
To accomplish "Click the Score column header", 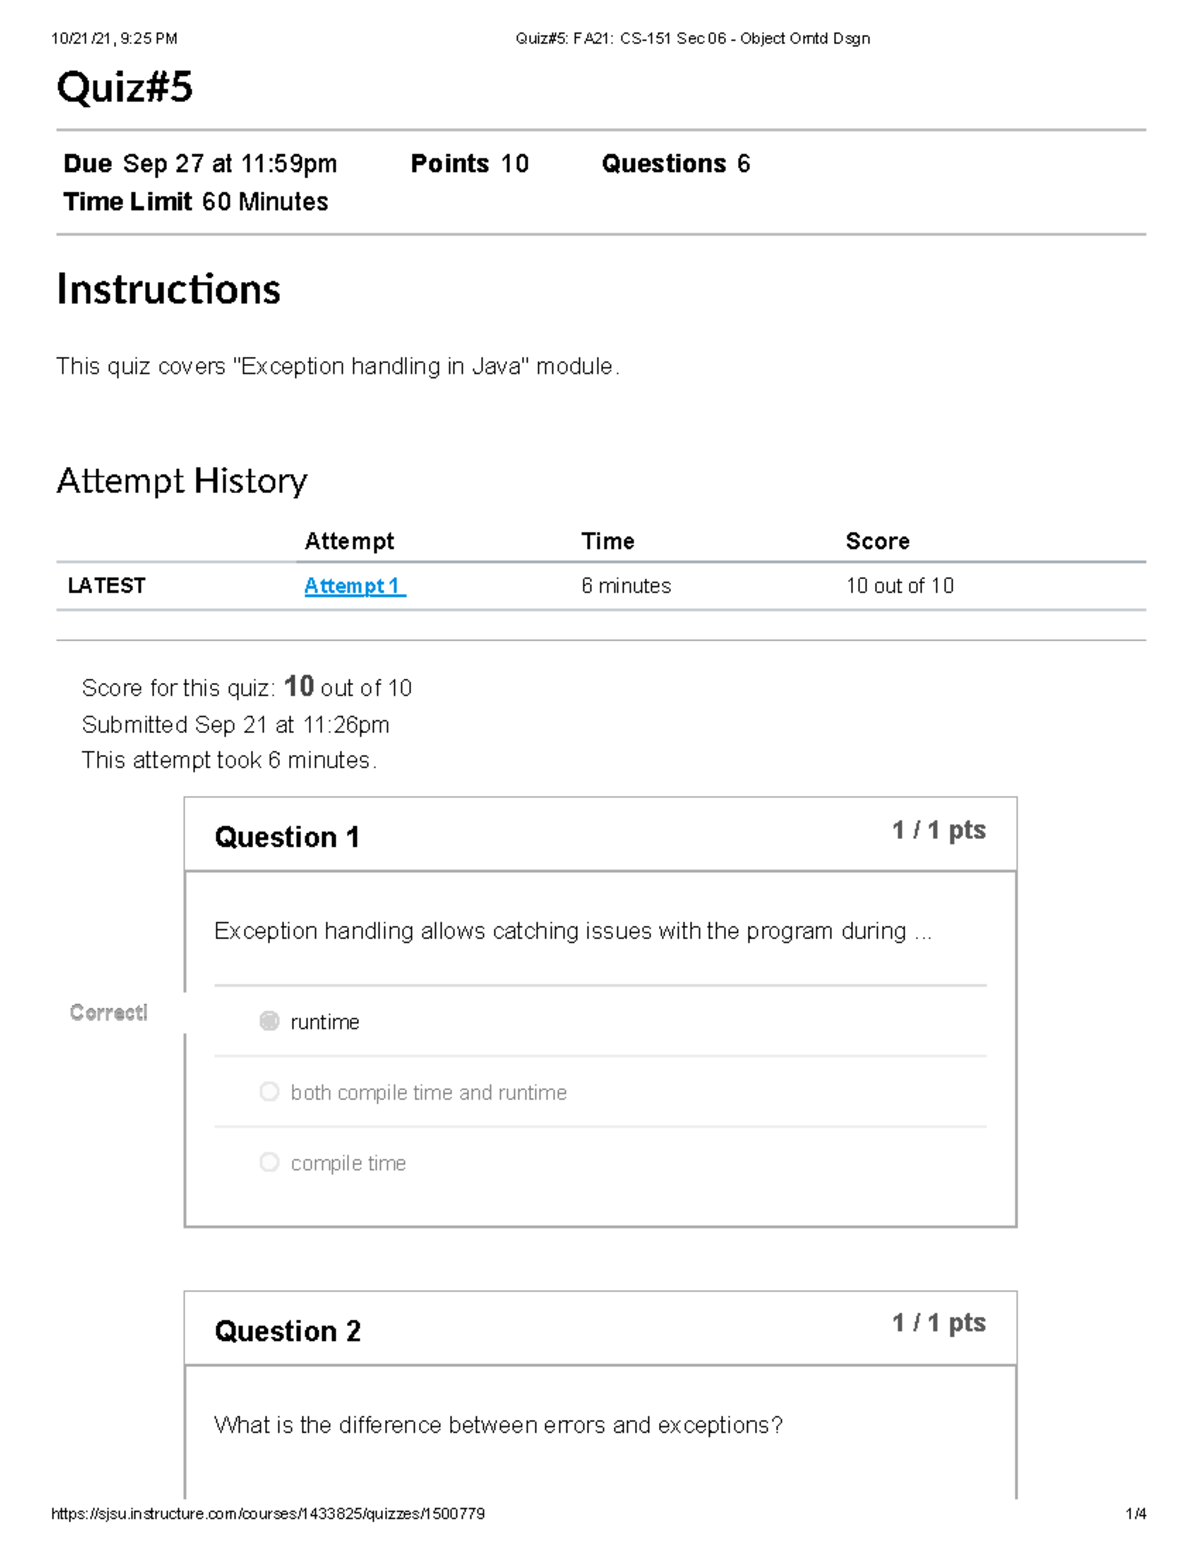I will (877, 541).
